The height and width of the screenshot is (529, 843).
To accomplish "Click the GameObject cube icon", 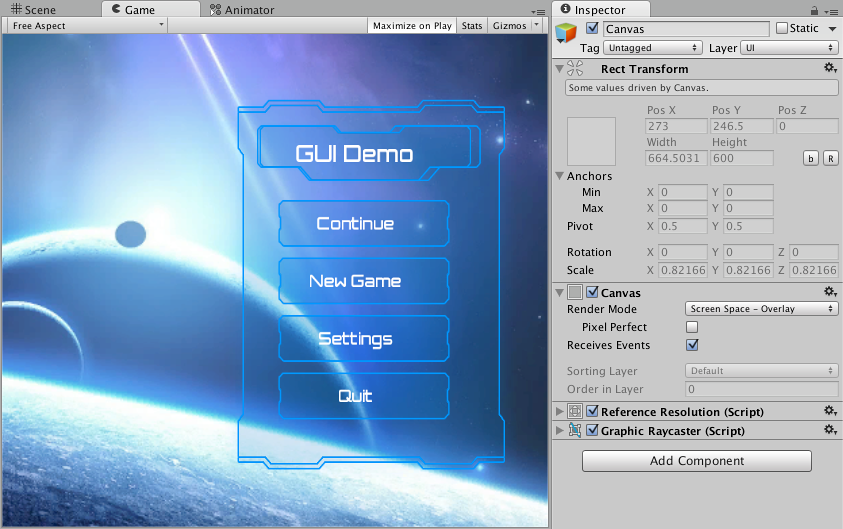I will pyautogui.click(x=566, y=33).
